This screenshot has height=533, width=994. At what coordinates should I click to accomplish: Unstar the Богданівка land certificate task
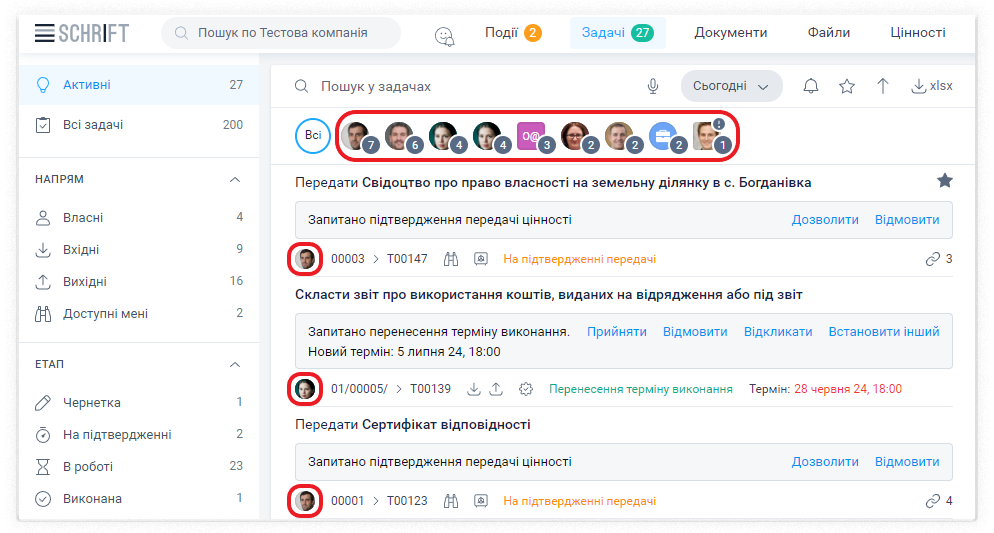(944, 181)
